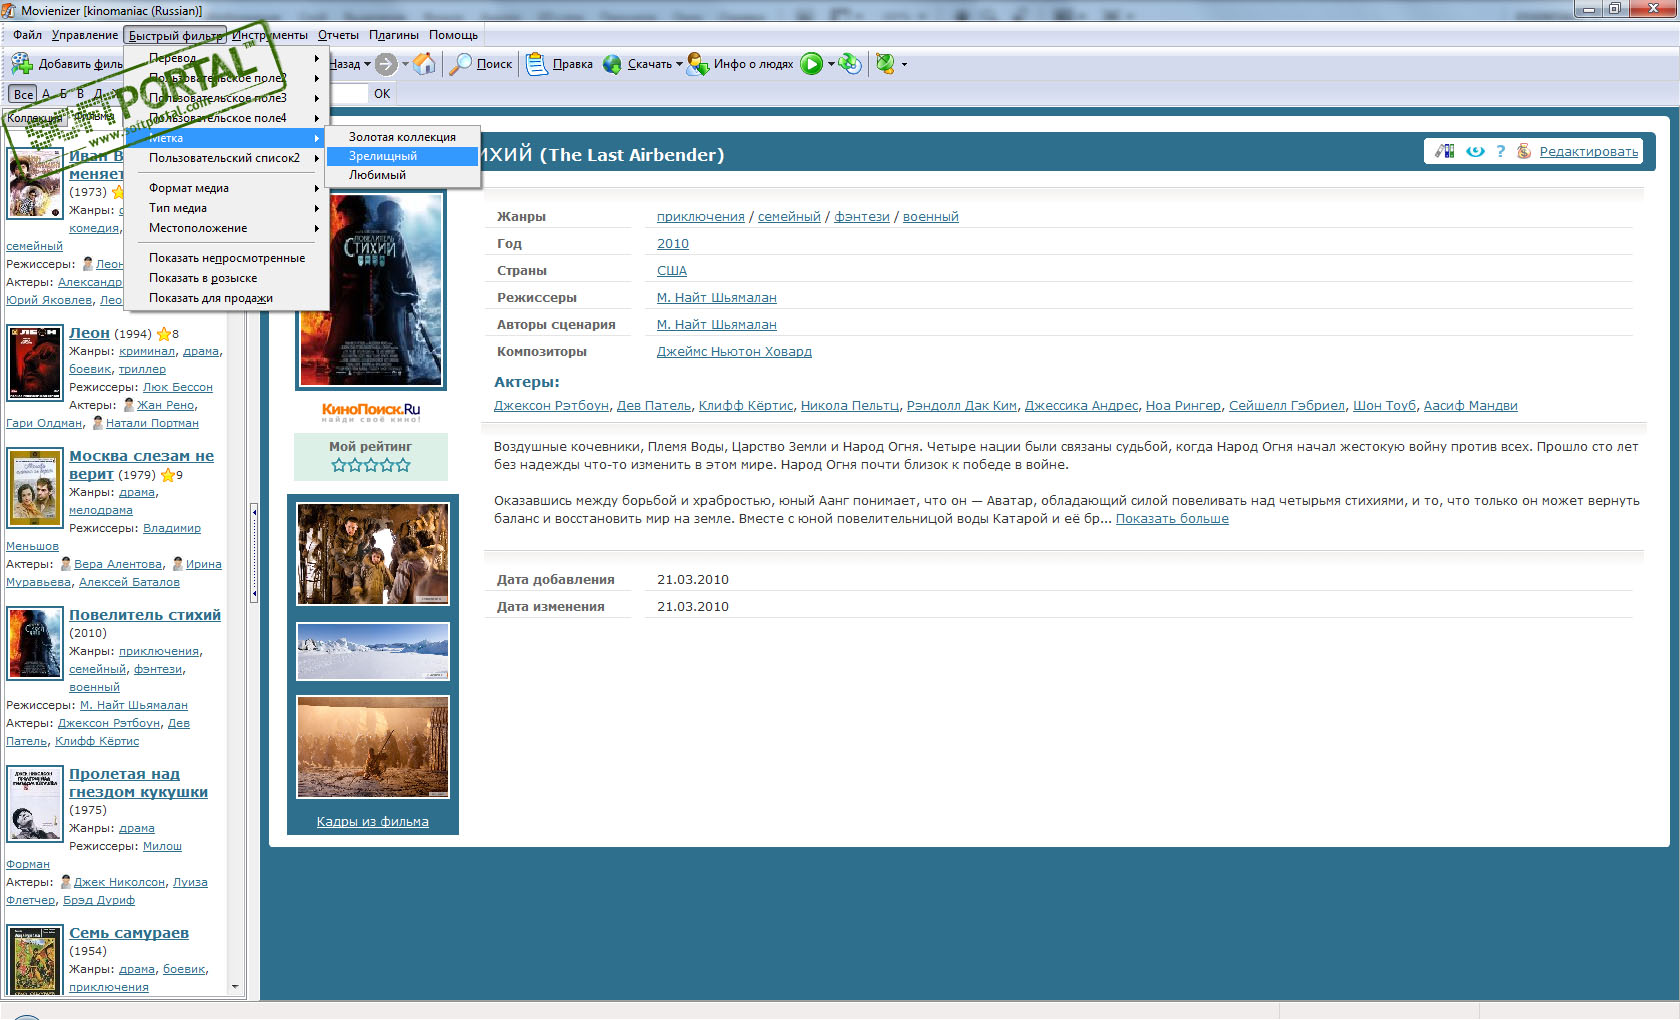Set My rating to five stars
1680x1020 pixels.
[x=403, y=465]
